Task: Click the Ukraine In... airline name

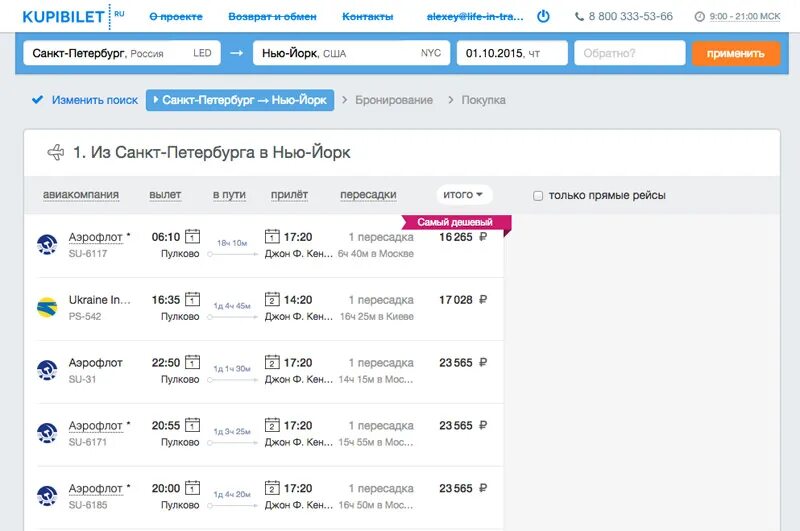Action: [100, 299]
